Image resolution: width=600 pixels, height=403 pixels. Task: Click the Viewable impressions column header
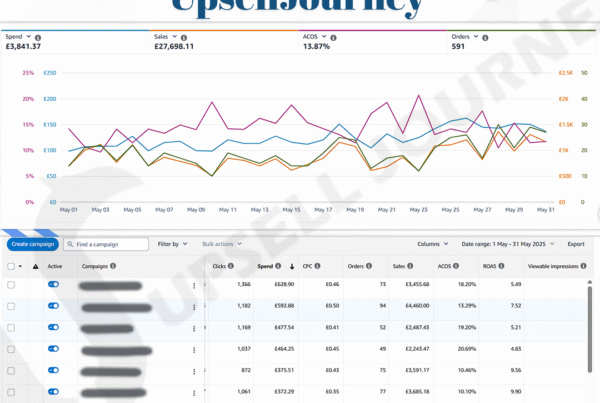coord(553,266)
